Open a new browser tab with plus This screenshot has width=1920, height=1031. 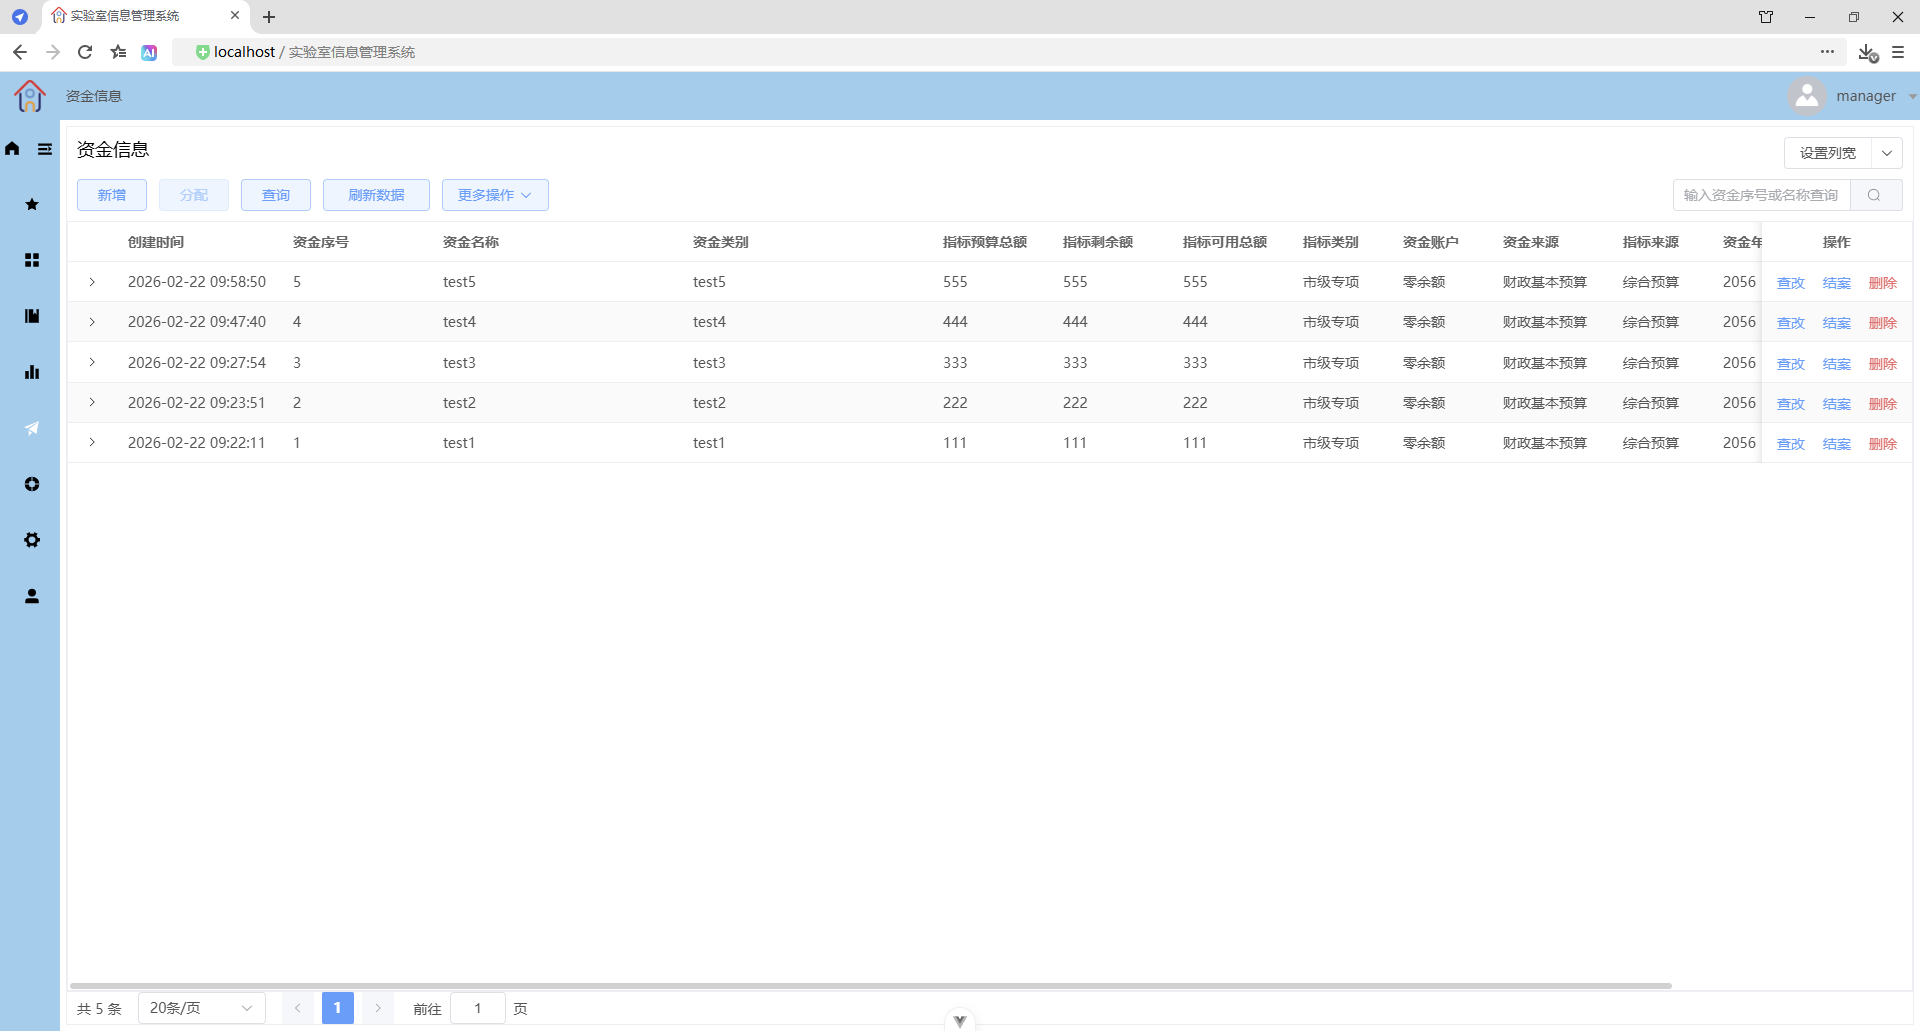pyautogui.click(x=269, y=17)
